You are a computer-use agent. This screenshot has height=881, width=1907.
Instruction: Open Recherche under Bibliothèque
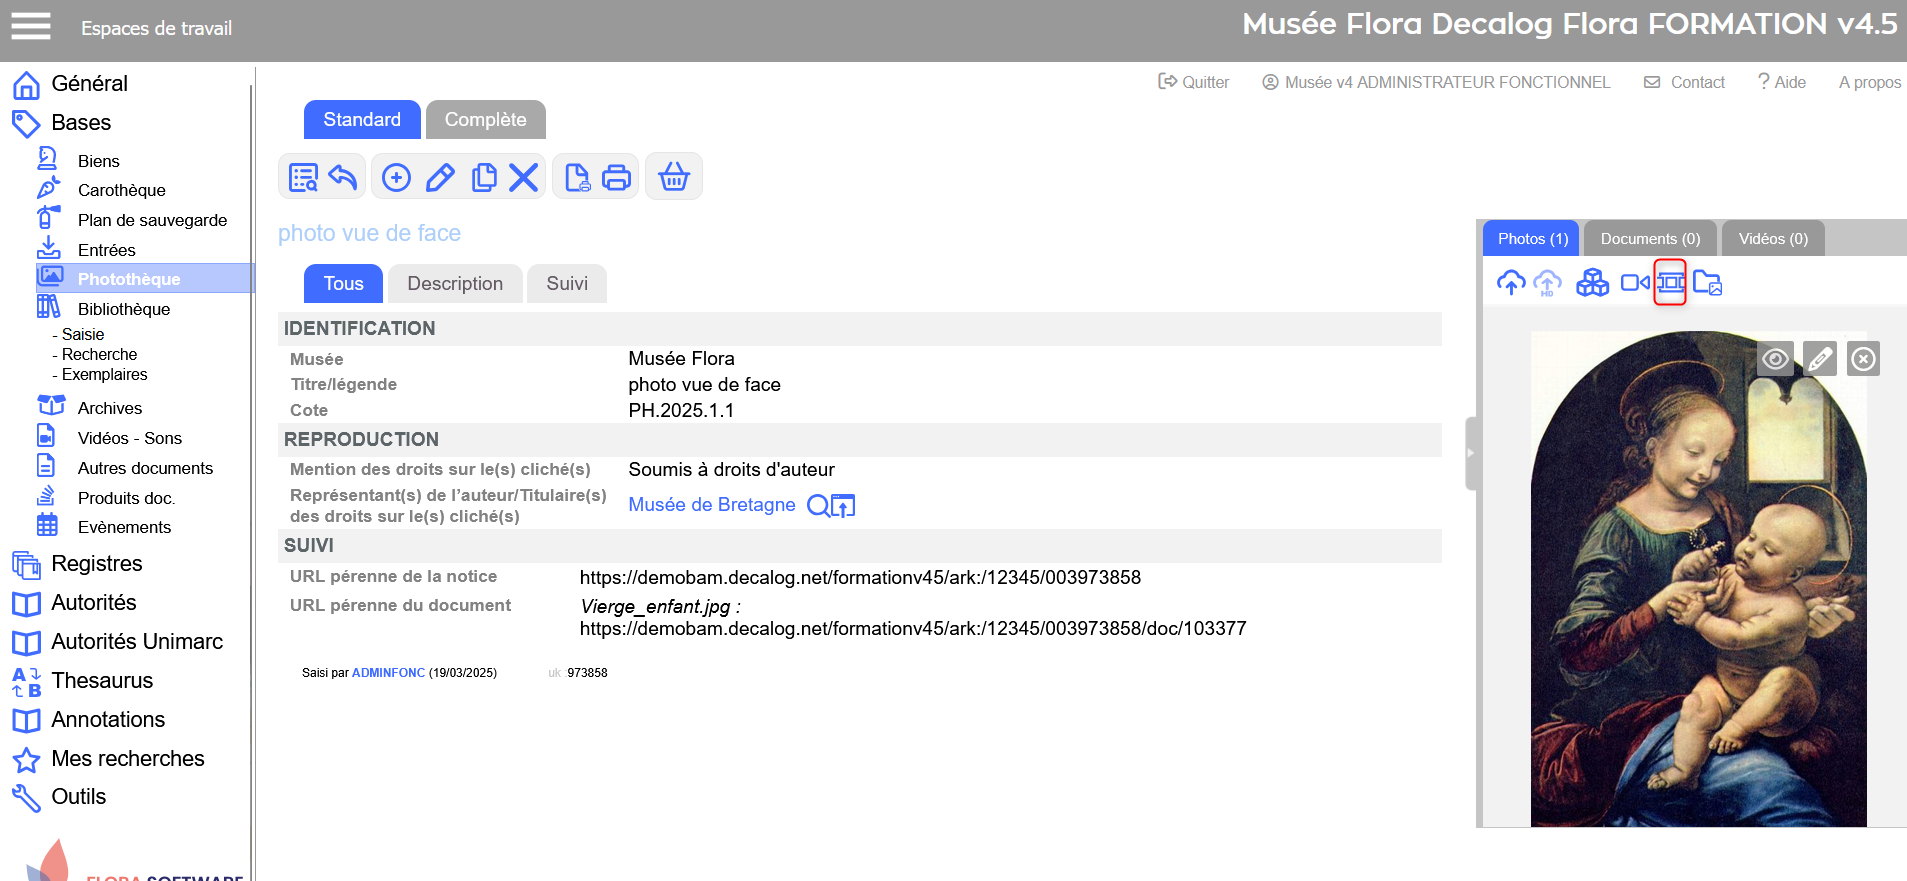[99, 354]
